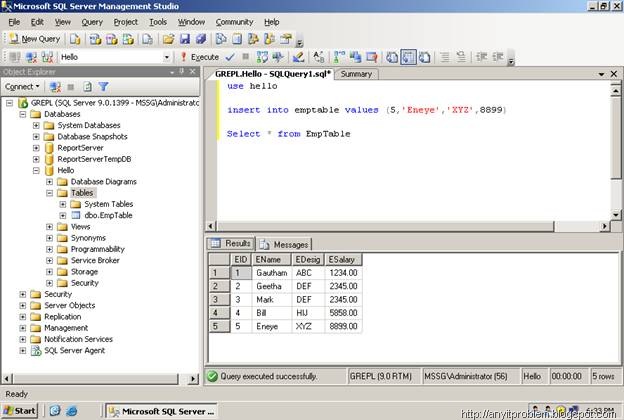Execute the current query
The height and width of the screenshot is (420, 624).
(x=200, y=57)
